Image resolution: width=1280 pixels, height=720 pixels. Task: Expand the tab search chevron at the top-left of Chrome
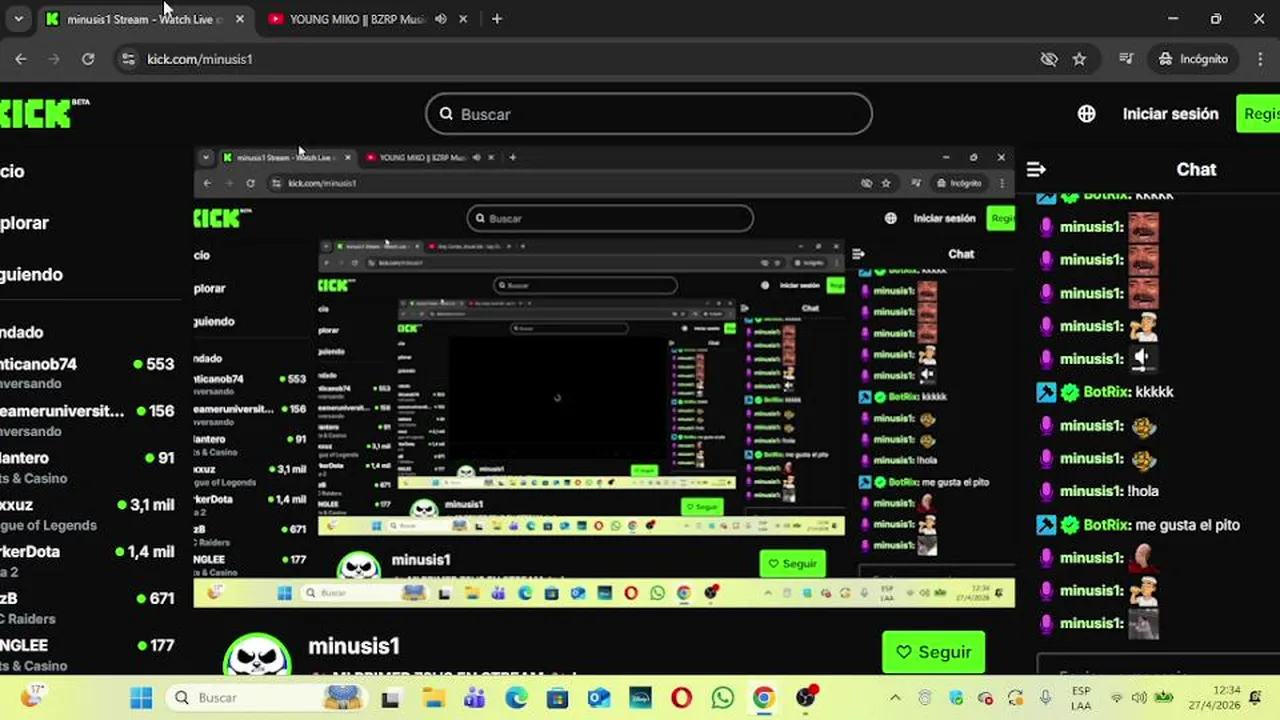tap(18, 19)
